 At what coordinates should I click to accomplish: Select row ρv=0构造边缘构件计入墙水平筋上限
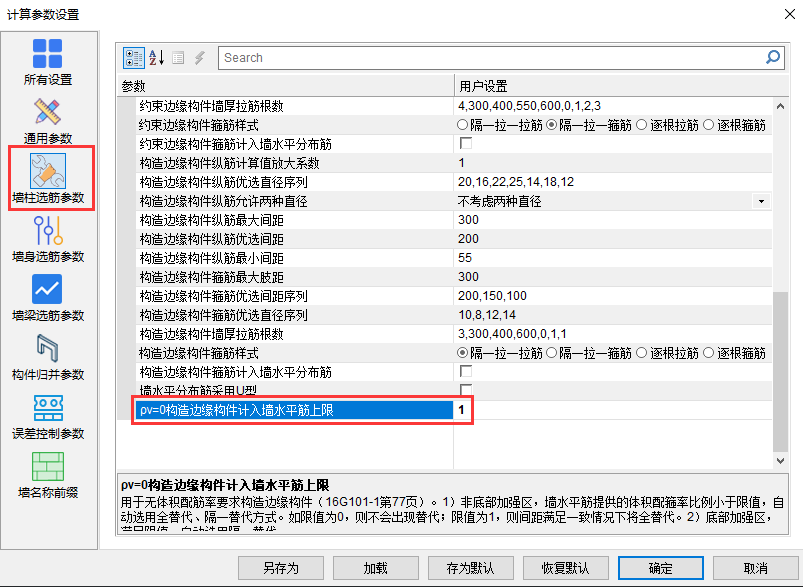pyautogui.click(x=294, y=410)
